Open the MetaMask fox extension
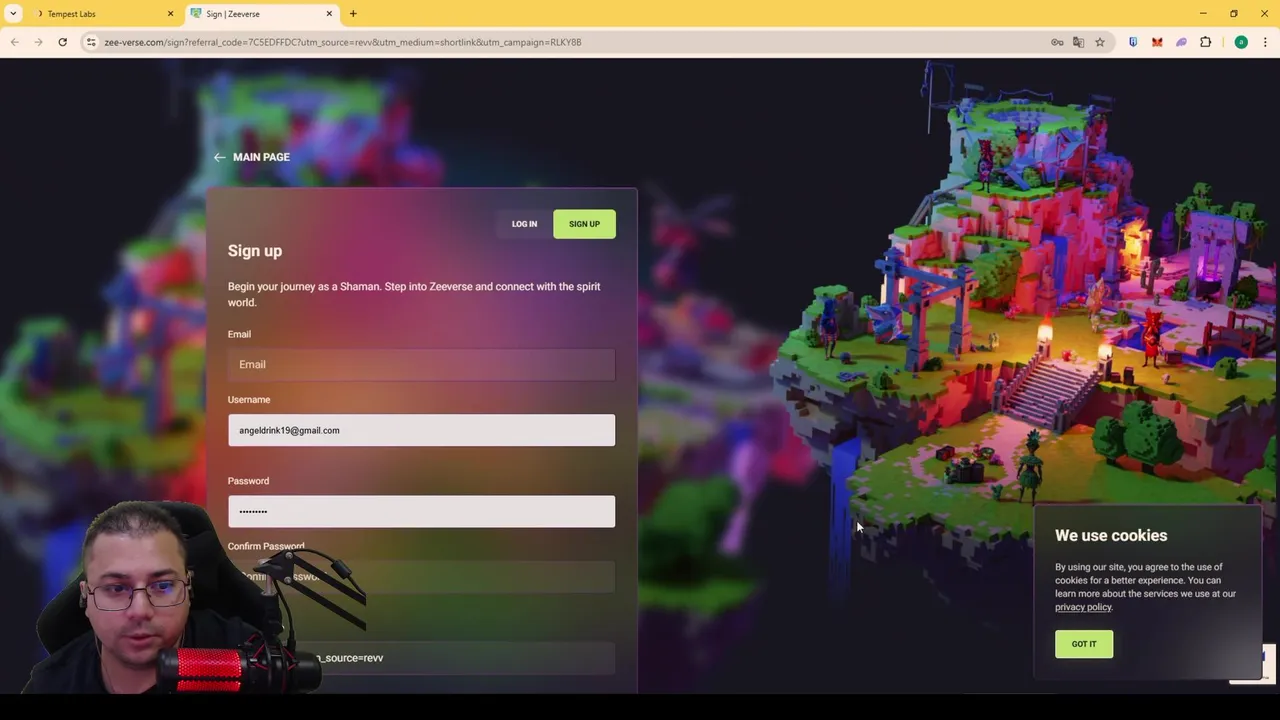Image resolution: width=1280 pixels, height=720 pixels. [x=1157, y=42]
